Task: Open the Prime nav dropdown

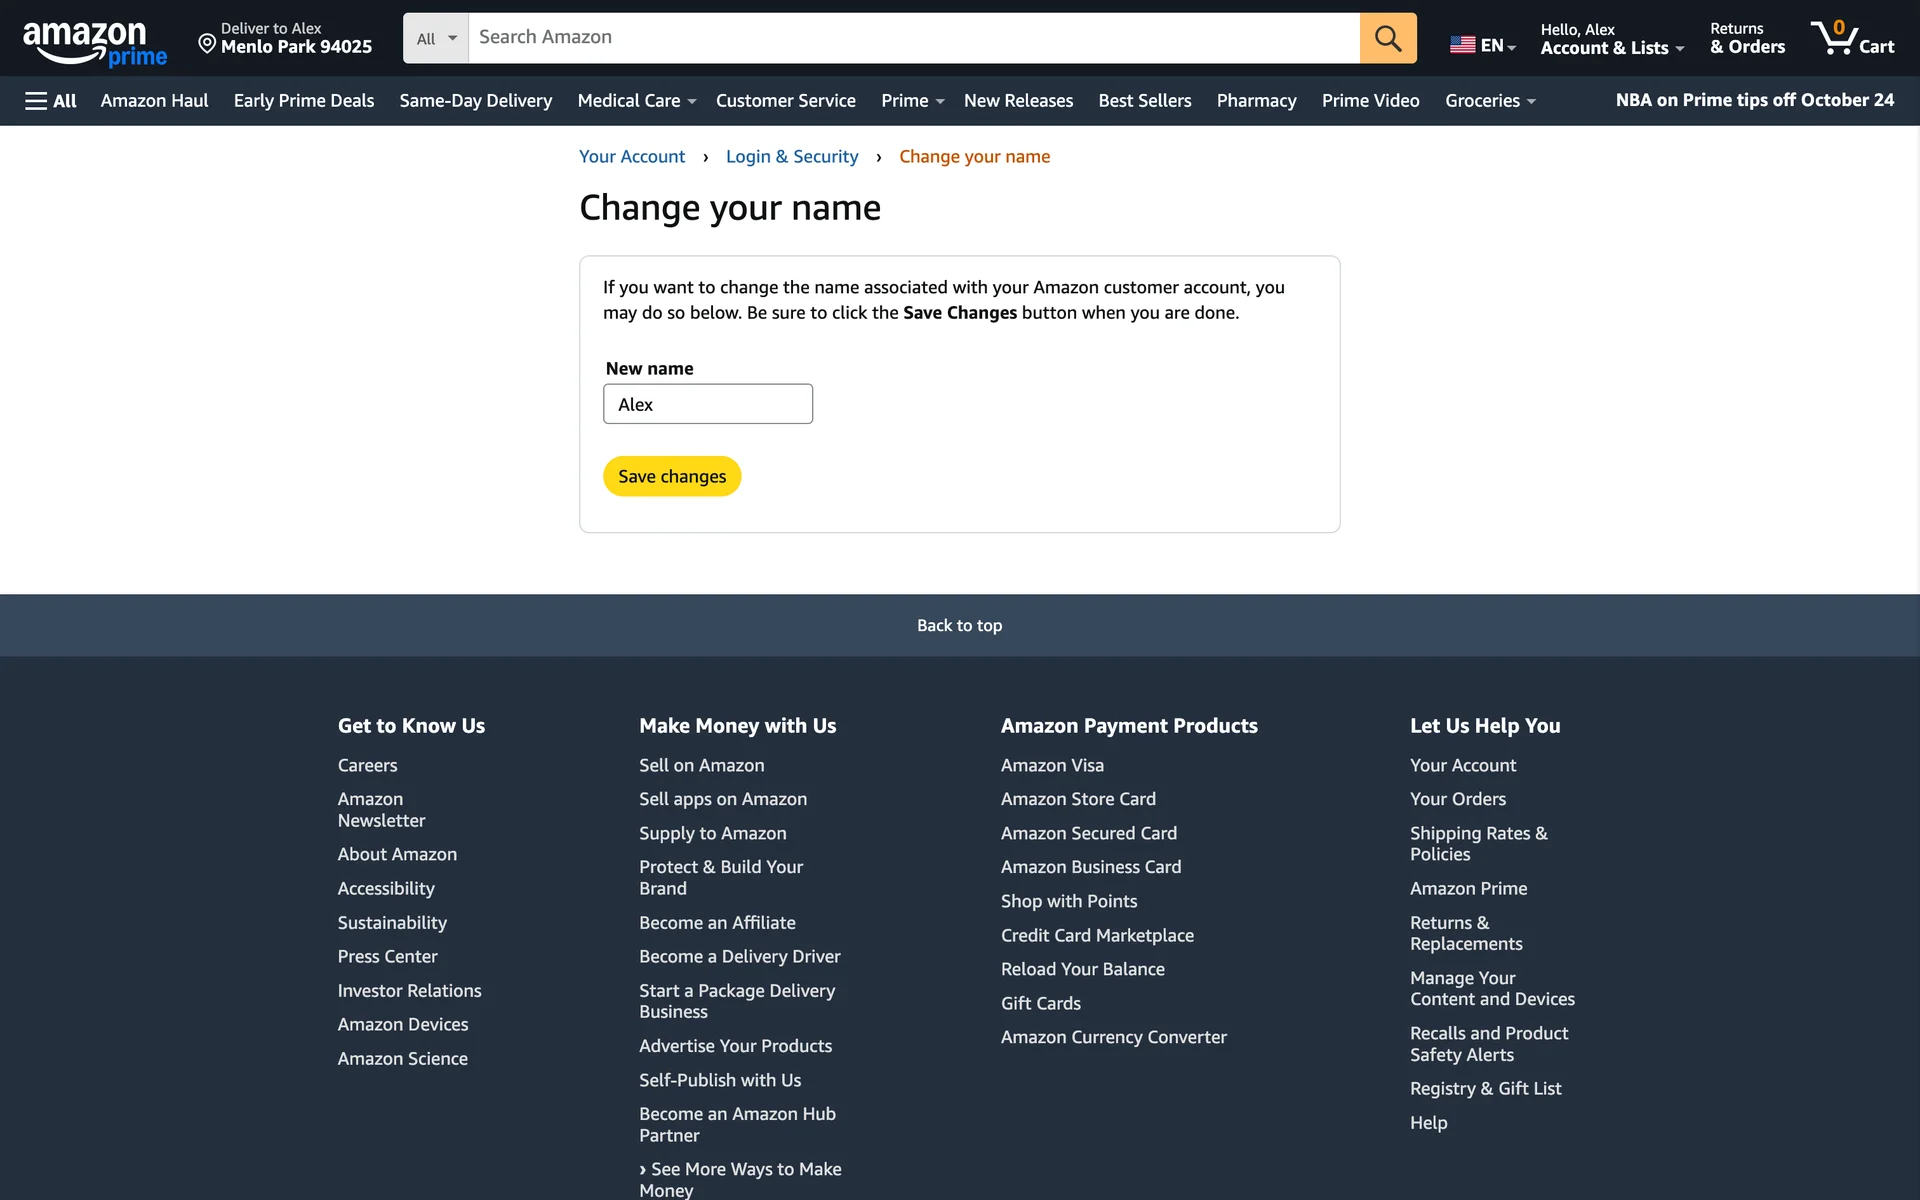Action: (912, 101)
